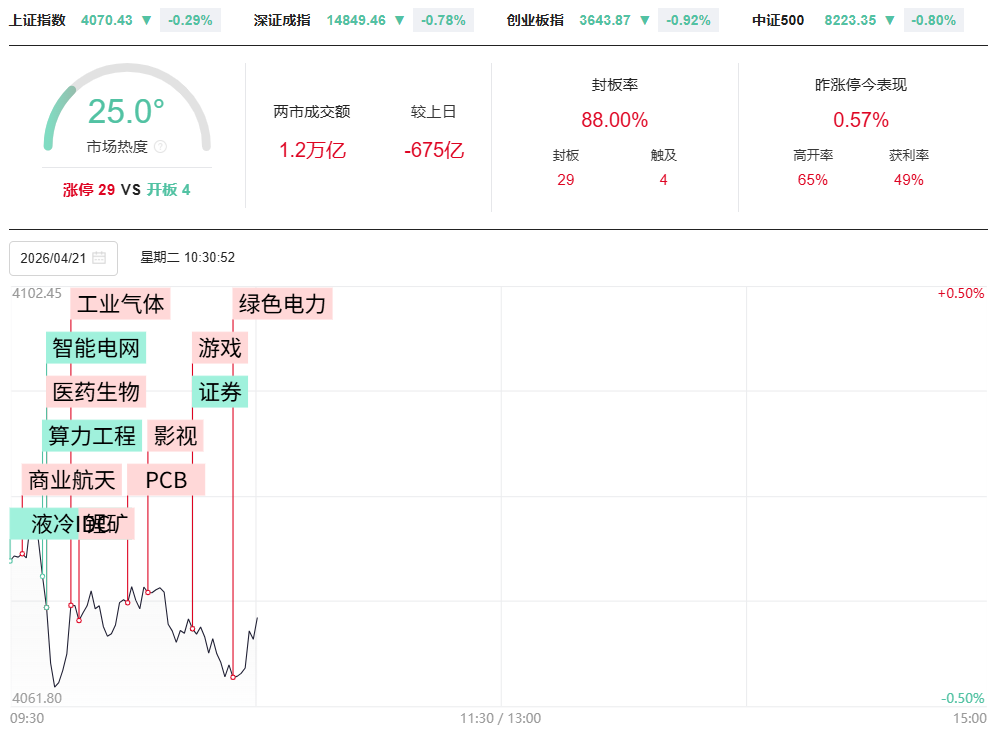The image size is (1004, 741).
Task: Click the down arrow beside 深证成指 value
Action: tap(400, 20)
